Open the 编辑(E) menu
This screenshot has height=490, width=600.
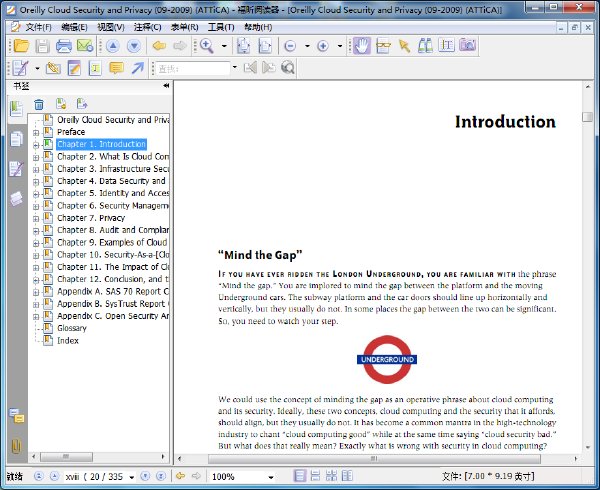click(x=74, y=27)
